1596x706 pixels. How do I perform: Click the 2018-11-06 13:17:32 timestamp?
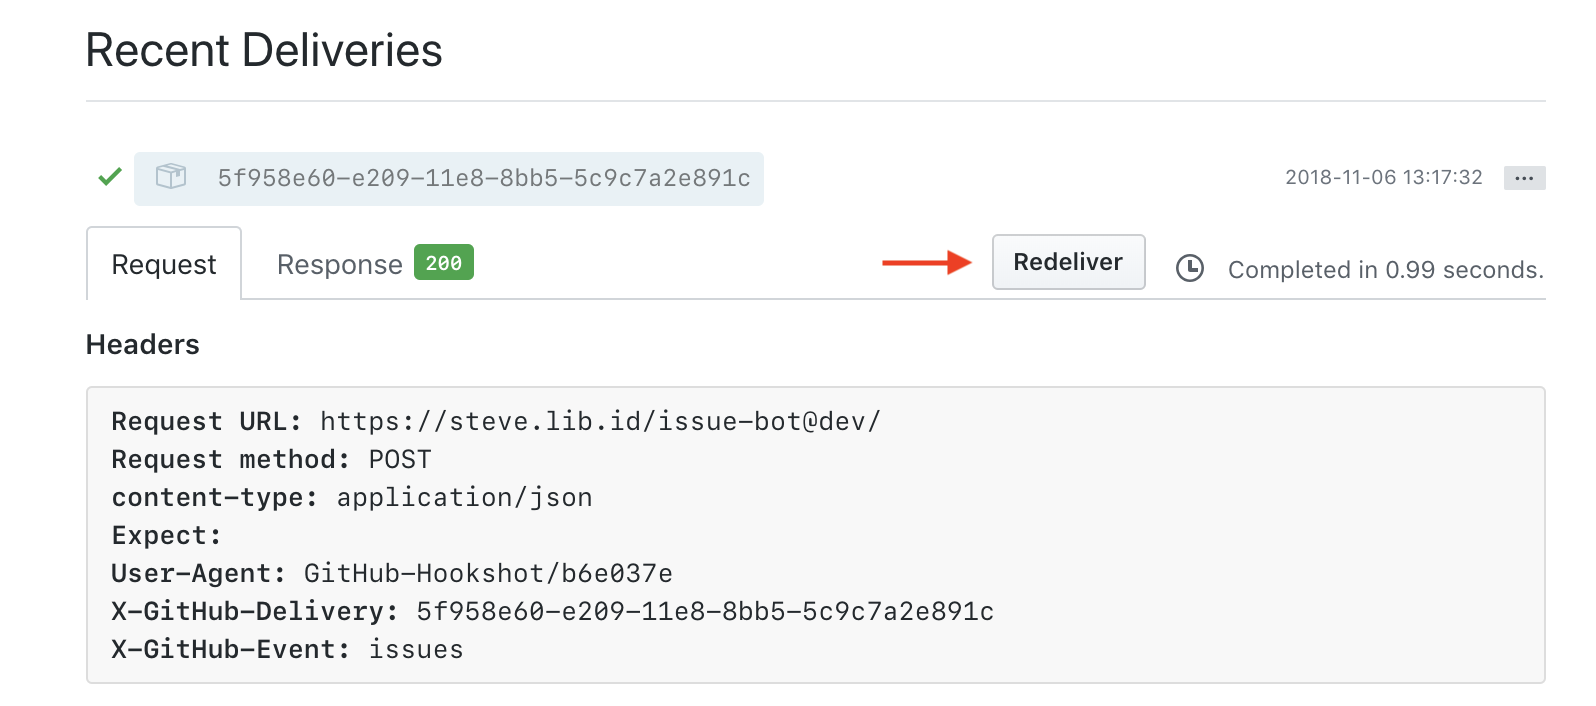tap(1383, 178)
